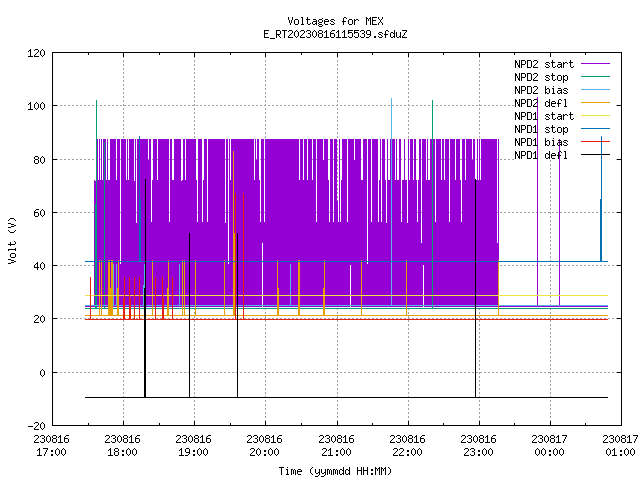Click the 'NPD2 stop' legend label
Viewport: 640px width, 480px height.
(x=541, y=77)
